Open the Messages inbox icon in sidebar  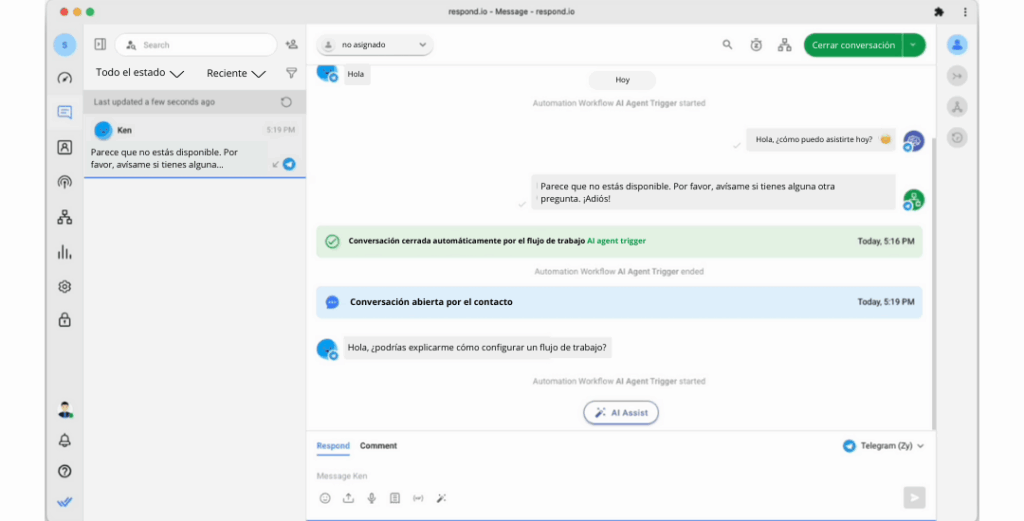(65, 112)
